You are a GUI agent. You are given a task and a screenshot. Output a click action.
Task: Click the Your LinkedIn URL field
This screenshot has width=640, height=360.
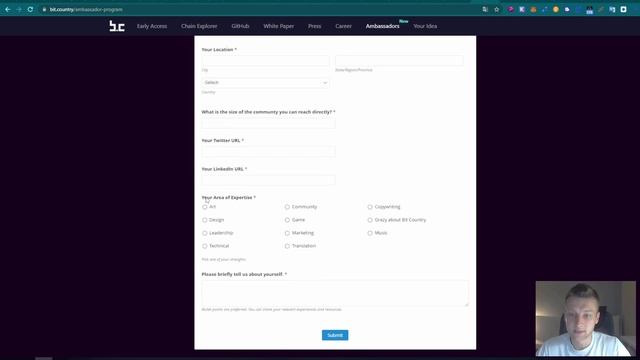[x=268, y=180]
